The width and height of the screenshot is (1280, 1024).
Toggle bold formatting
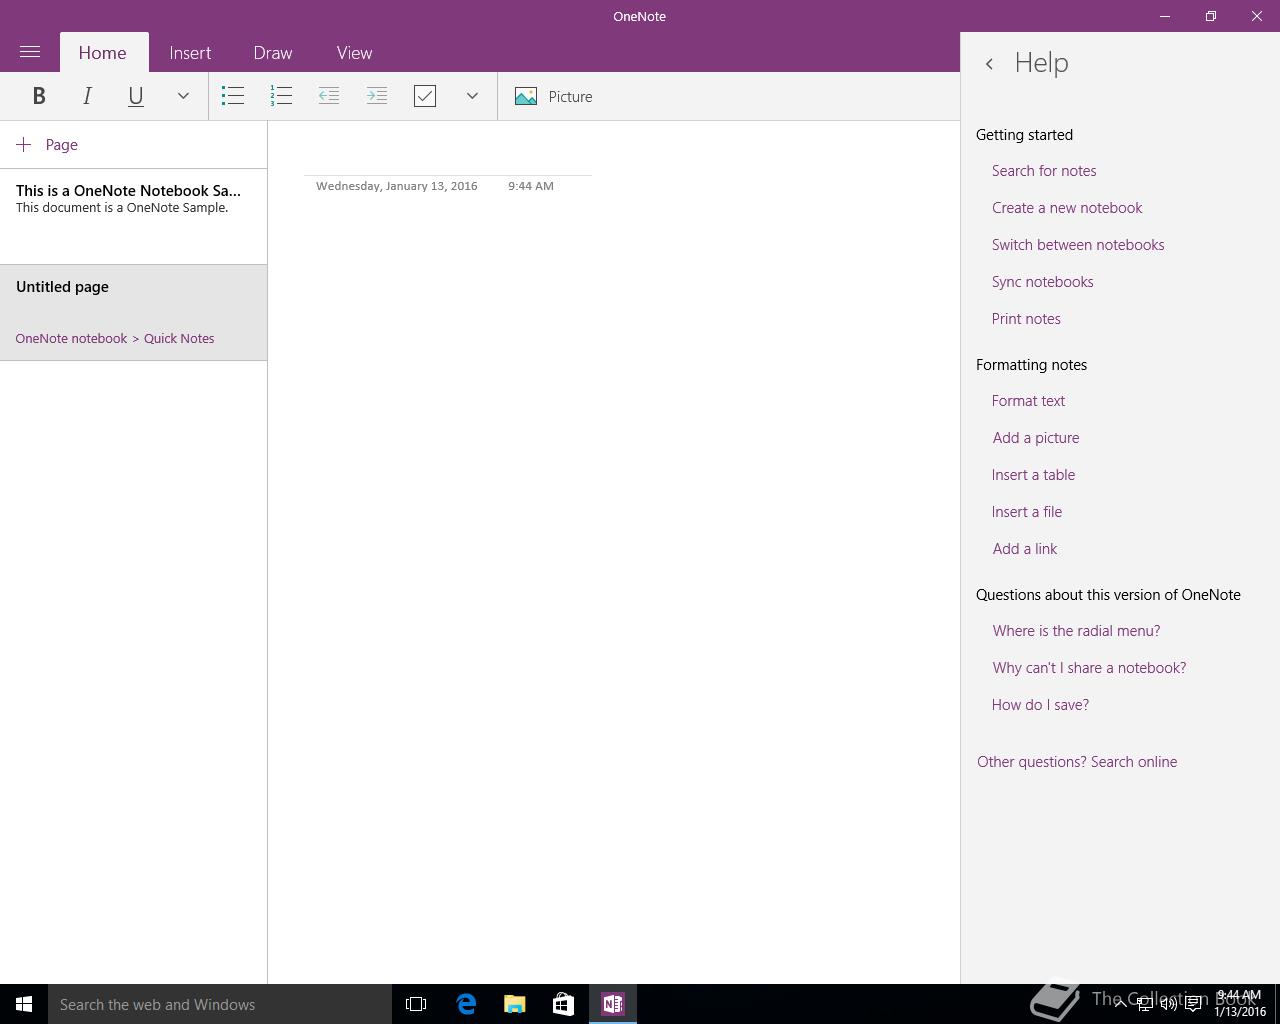pos(39,96)
